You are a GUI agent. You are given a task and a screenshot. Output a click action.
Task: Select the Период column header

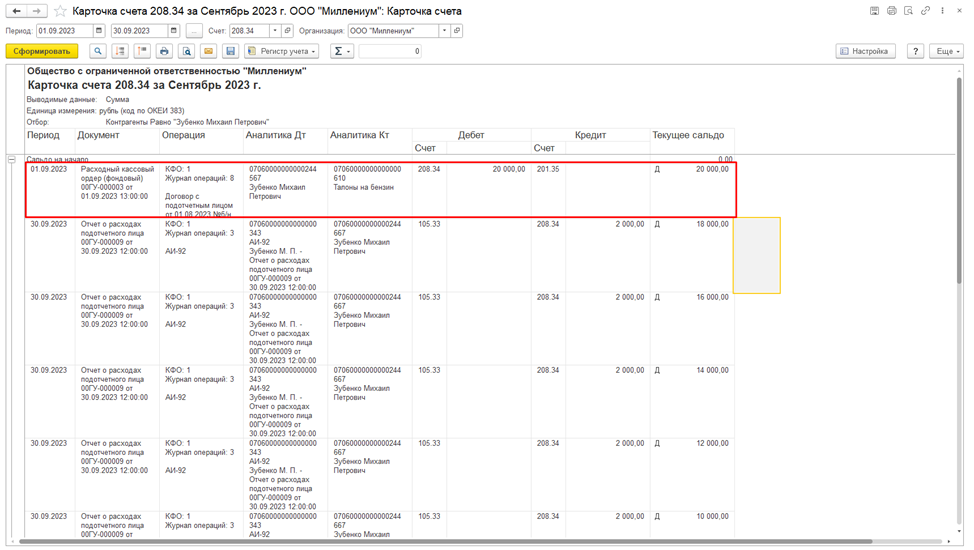point(43,135)
